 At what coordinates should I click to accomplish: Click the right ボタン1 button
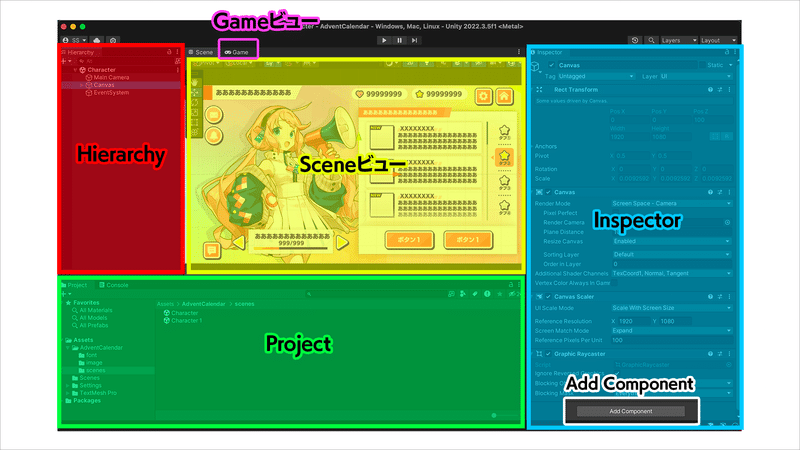pos(468,240)
